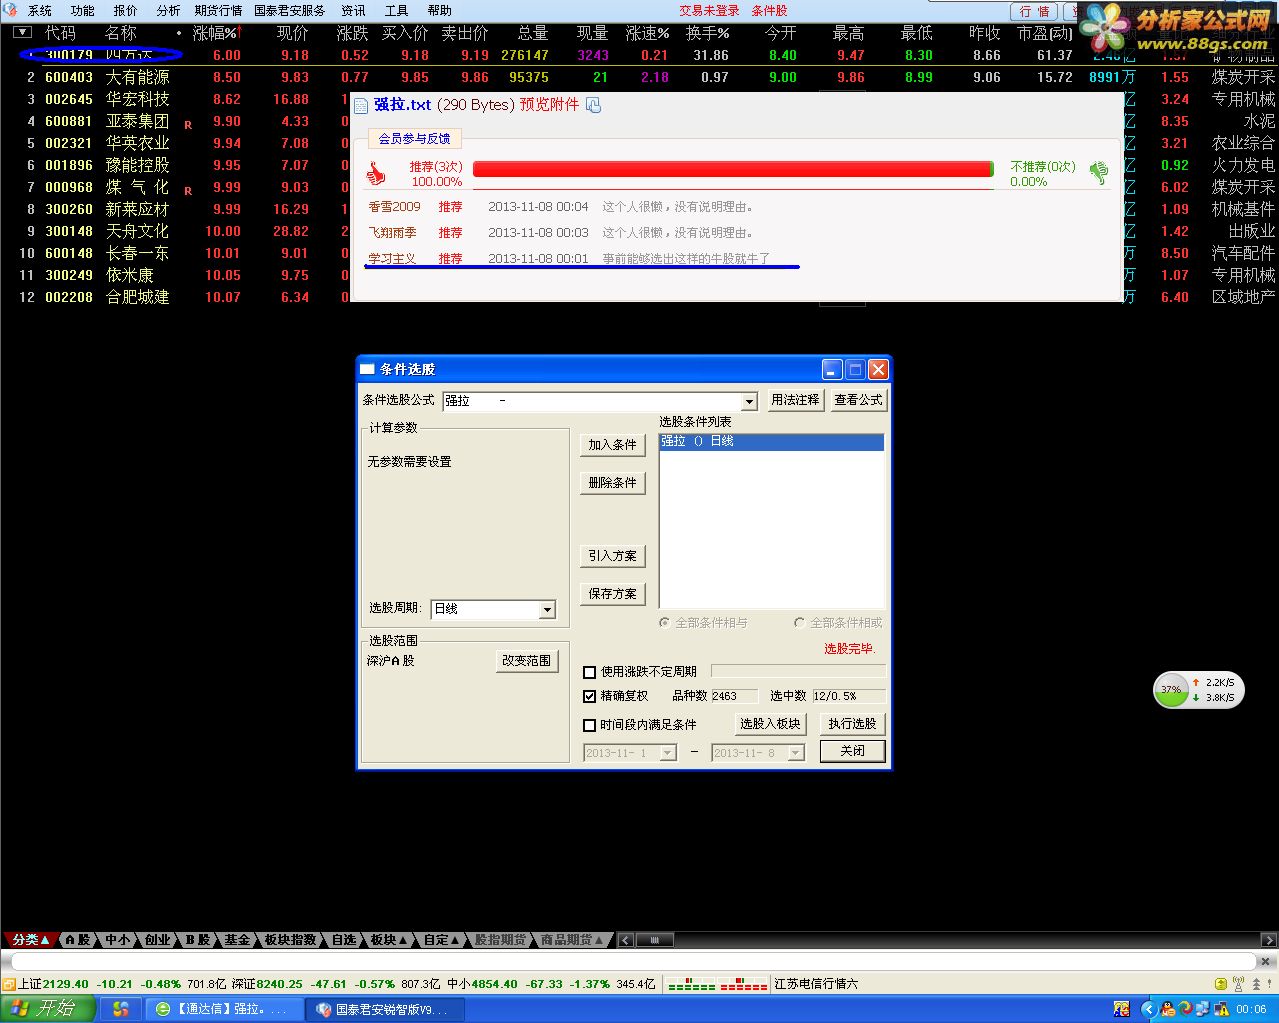The image size is (1279, 1023).
Task: Open the 国泰君安锐智版 taskbar window
Action: [383, 1010]
